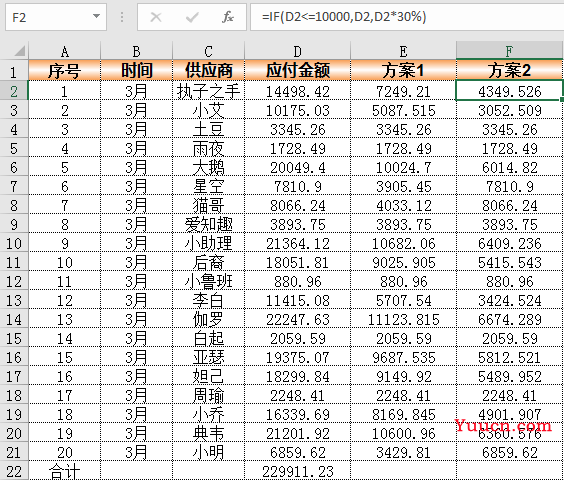Click the 序号 header cell
This screenshot has height=480, width=564.
65,70
